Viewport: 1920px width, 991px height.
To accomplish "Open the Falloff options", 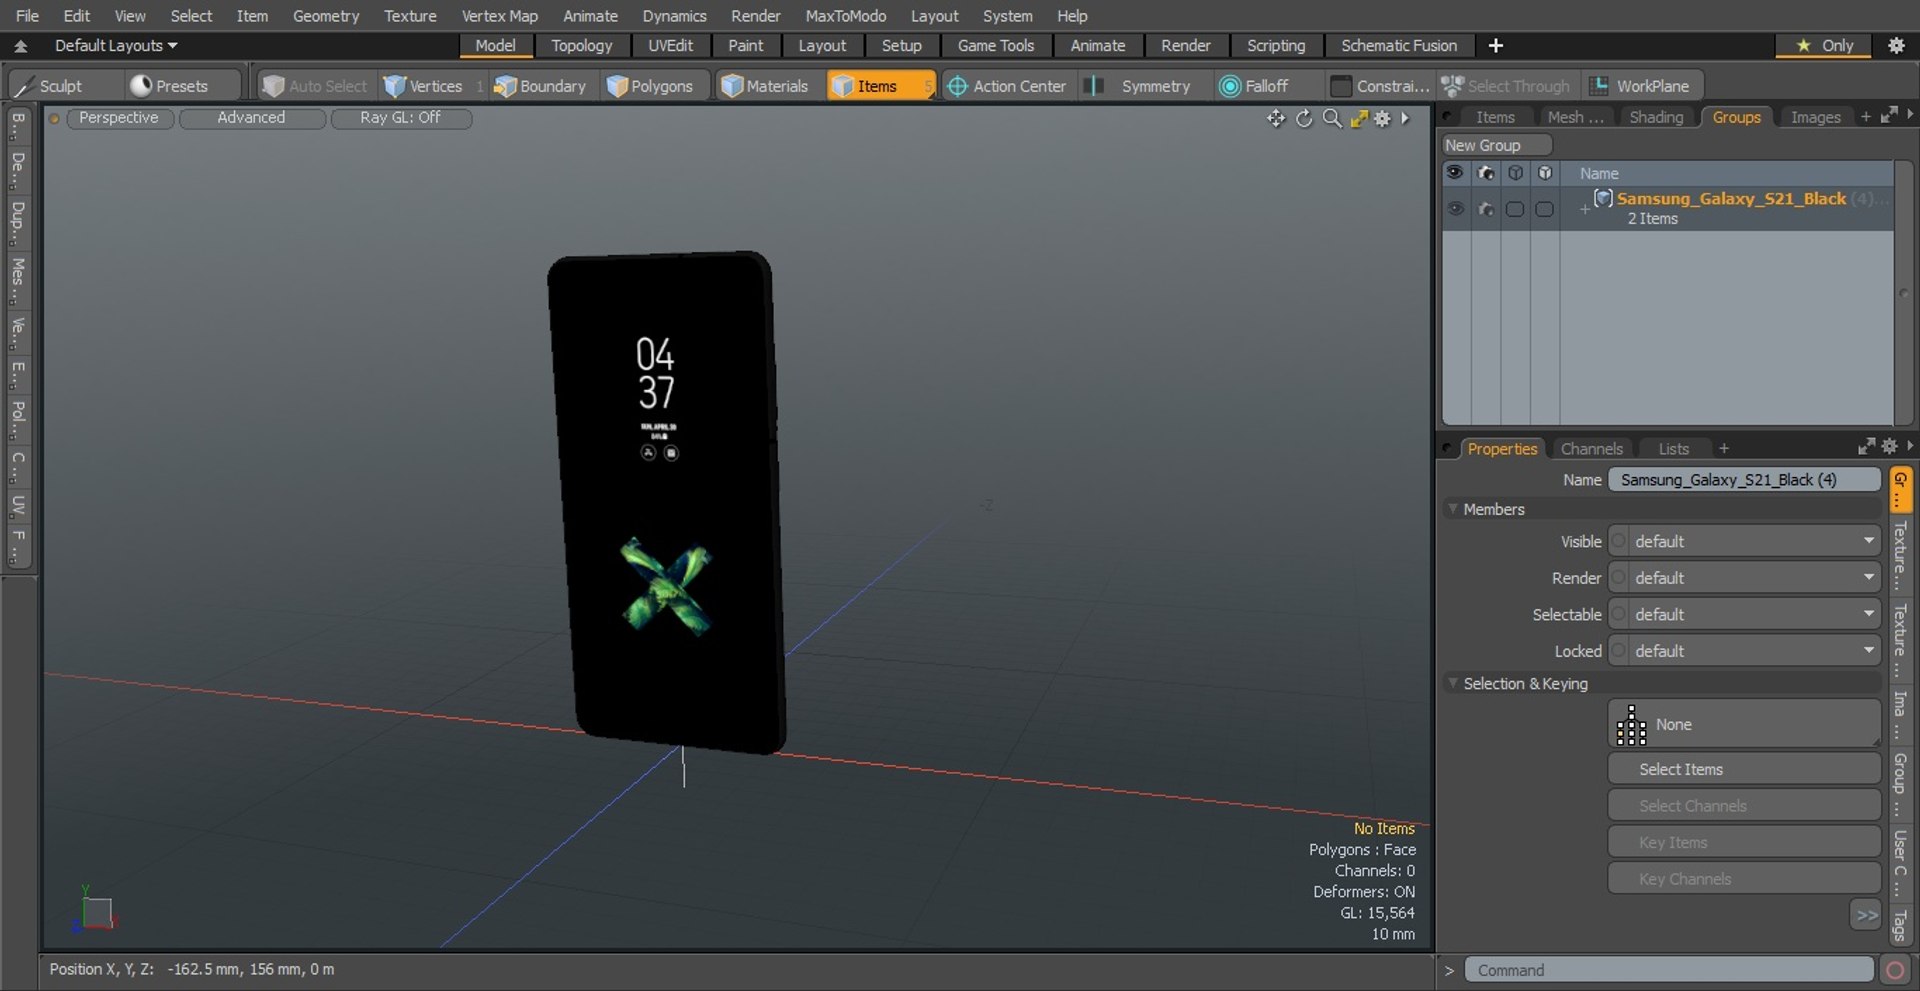I will point(1255,86).
